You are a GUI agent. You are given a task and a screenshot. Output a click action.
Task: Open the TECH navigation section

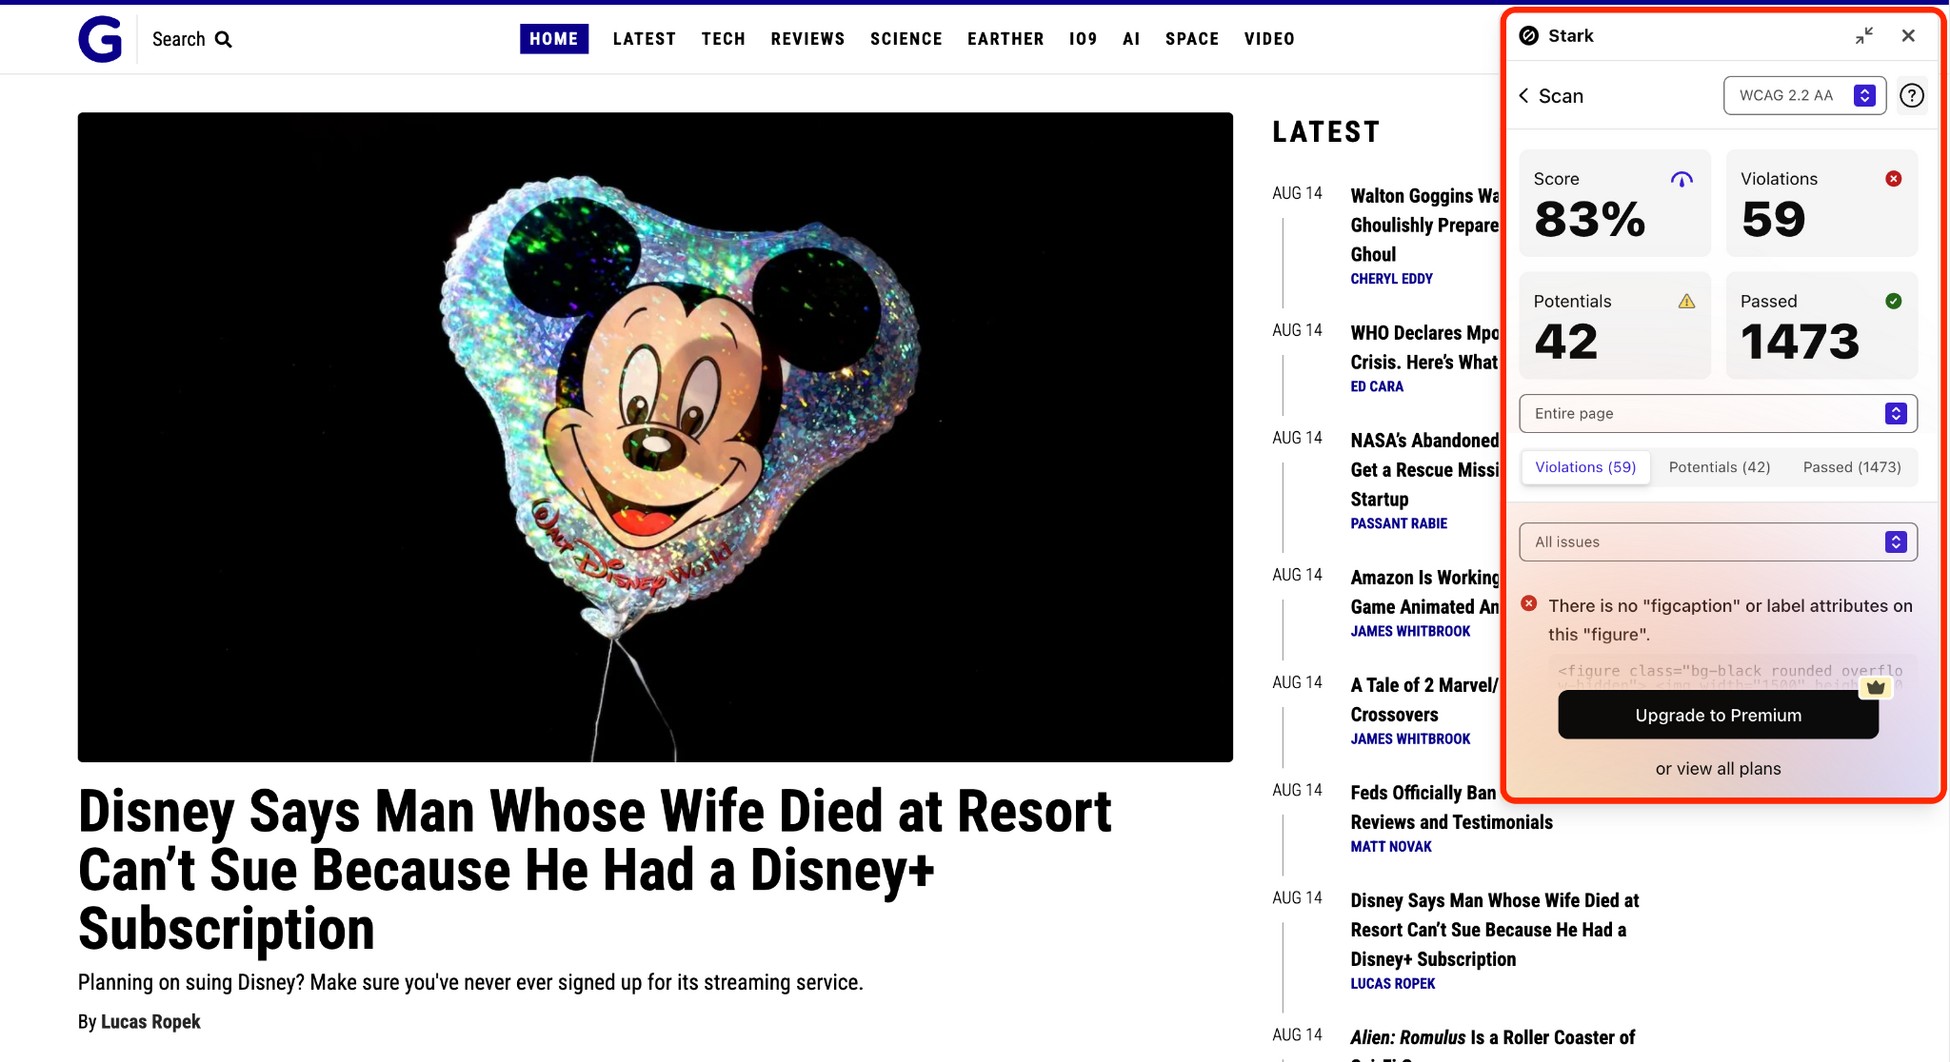click(x=723, y=39)
